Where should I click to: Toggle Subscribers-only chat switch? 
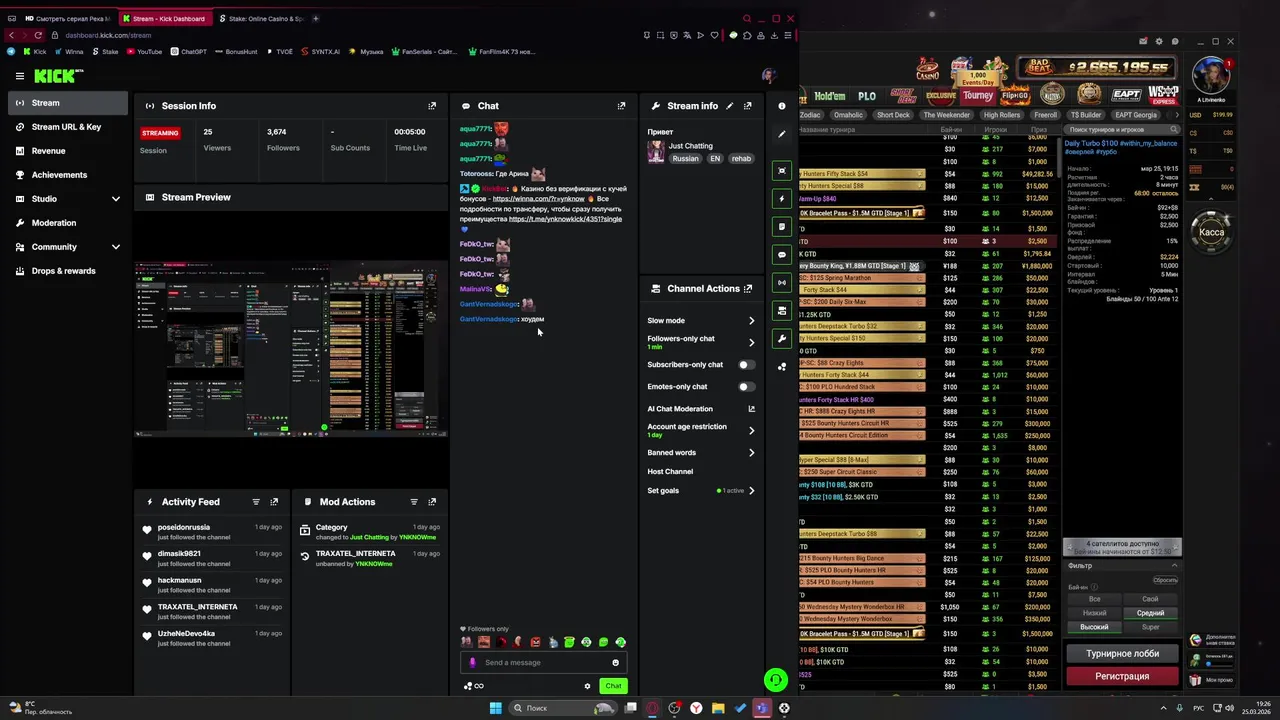point(746,365)
